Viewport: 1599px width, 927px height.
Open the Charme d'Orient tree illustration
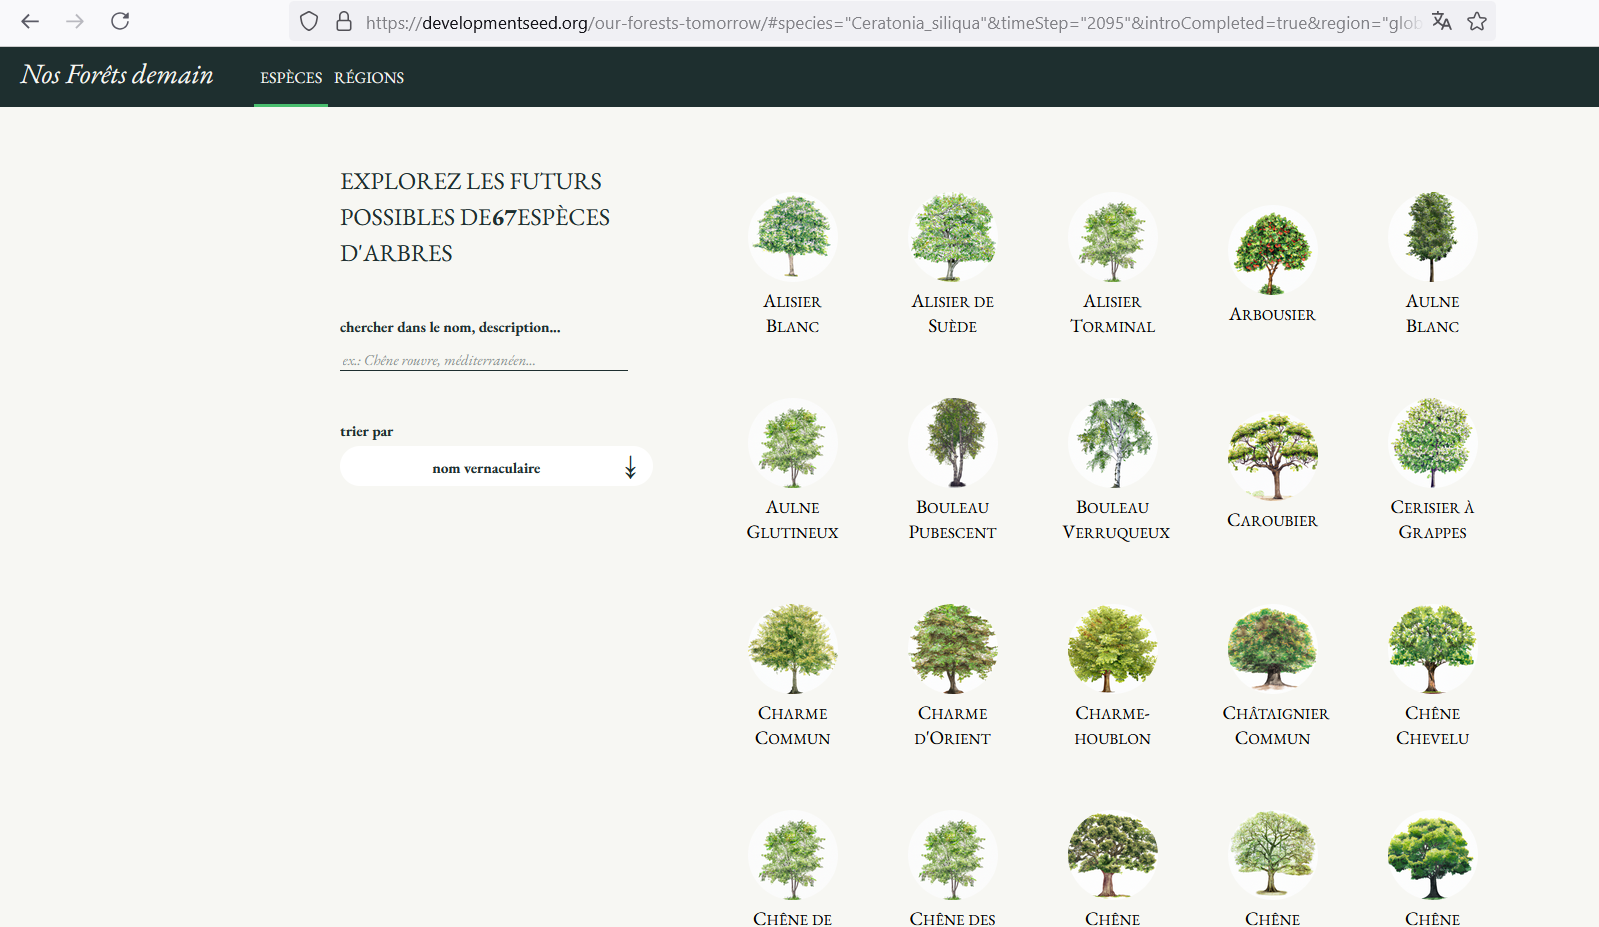point(953,649)
